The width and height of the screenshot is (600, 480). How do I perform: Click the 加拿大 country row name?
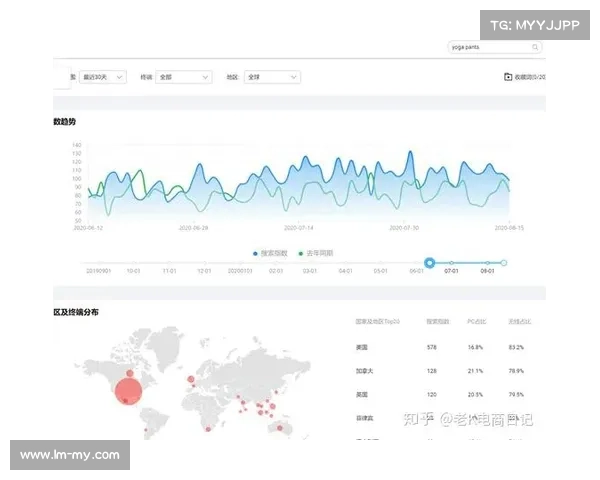point(364,371)
